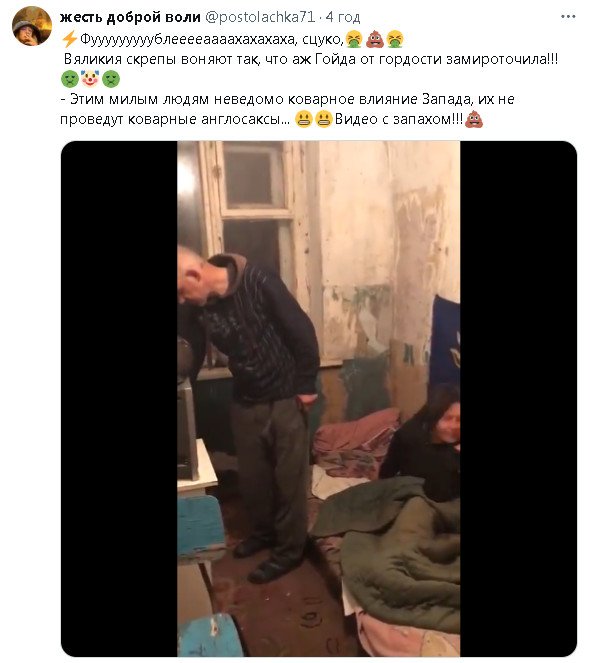Click the clown face emoji
Viewport: 590px width, 663px height.
point(90,79)
